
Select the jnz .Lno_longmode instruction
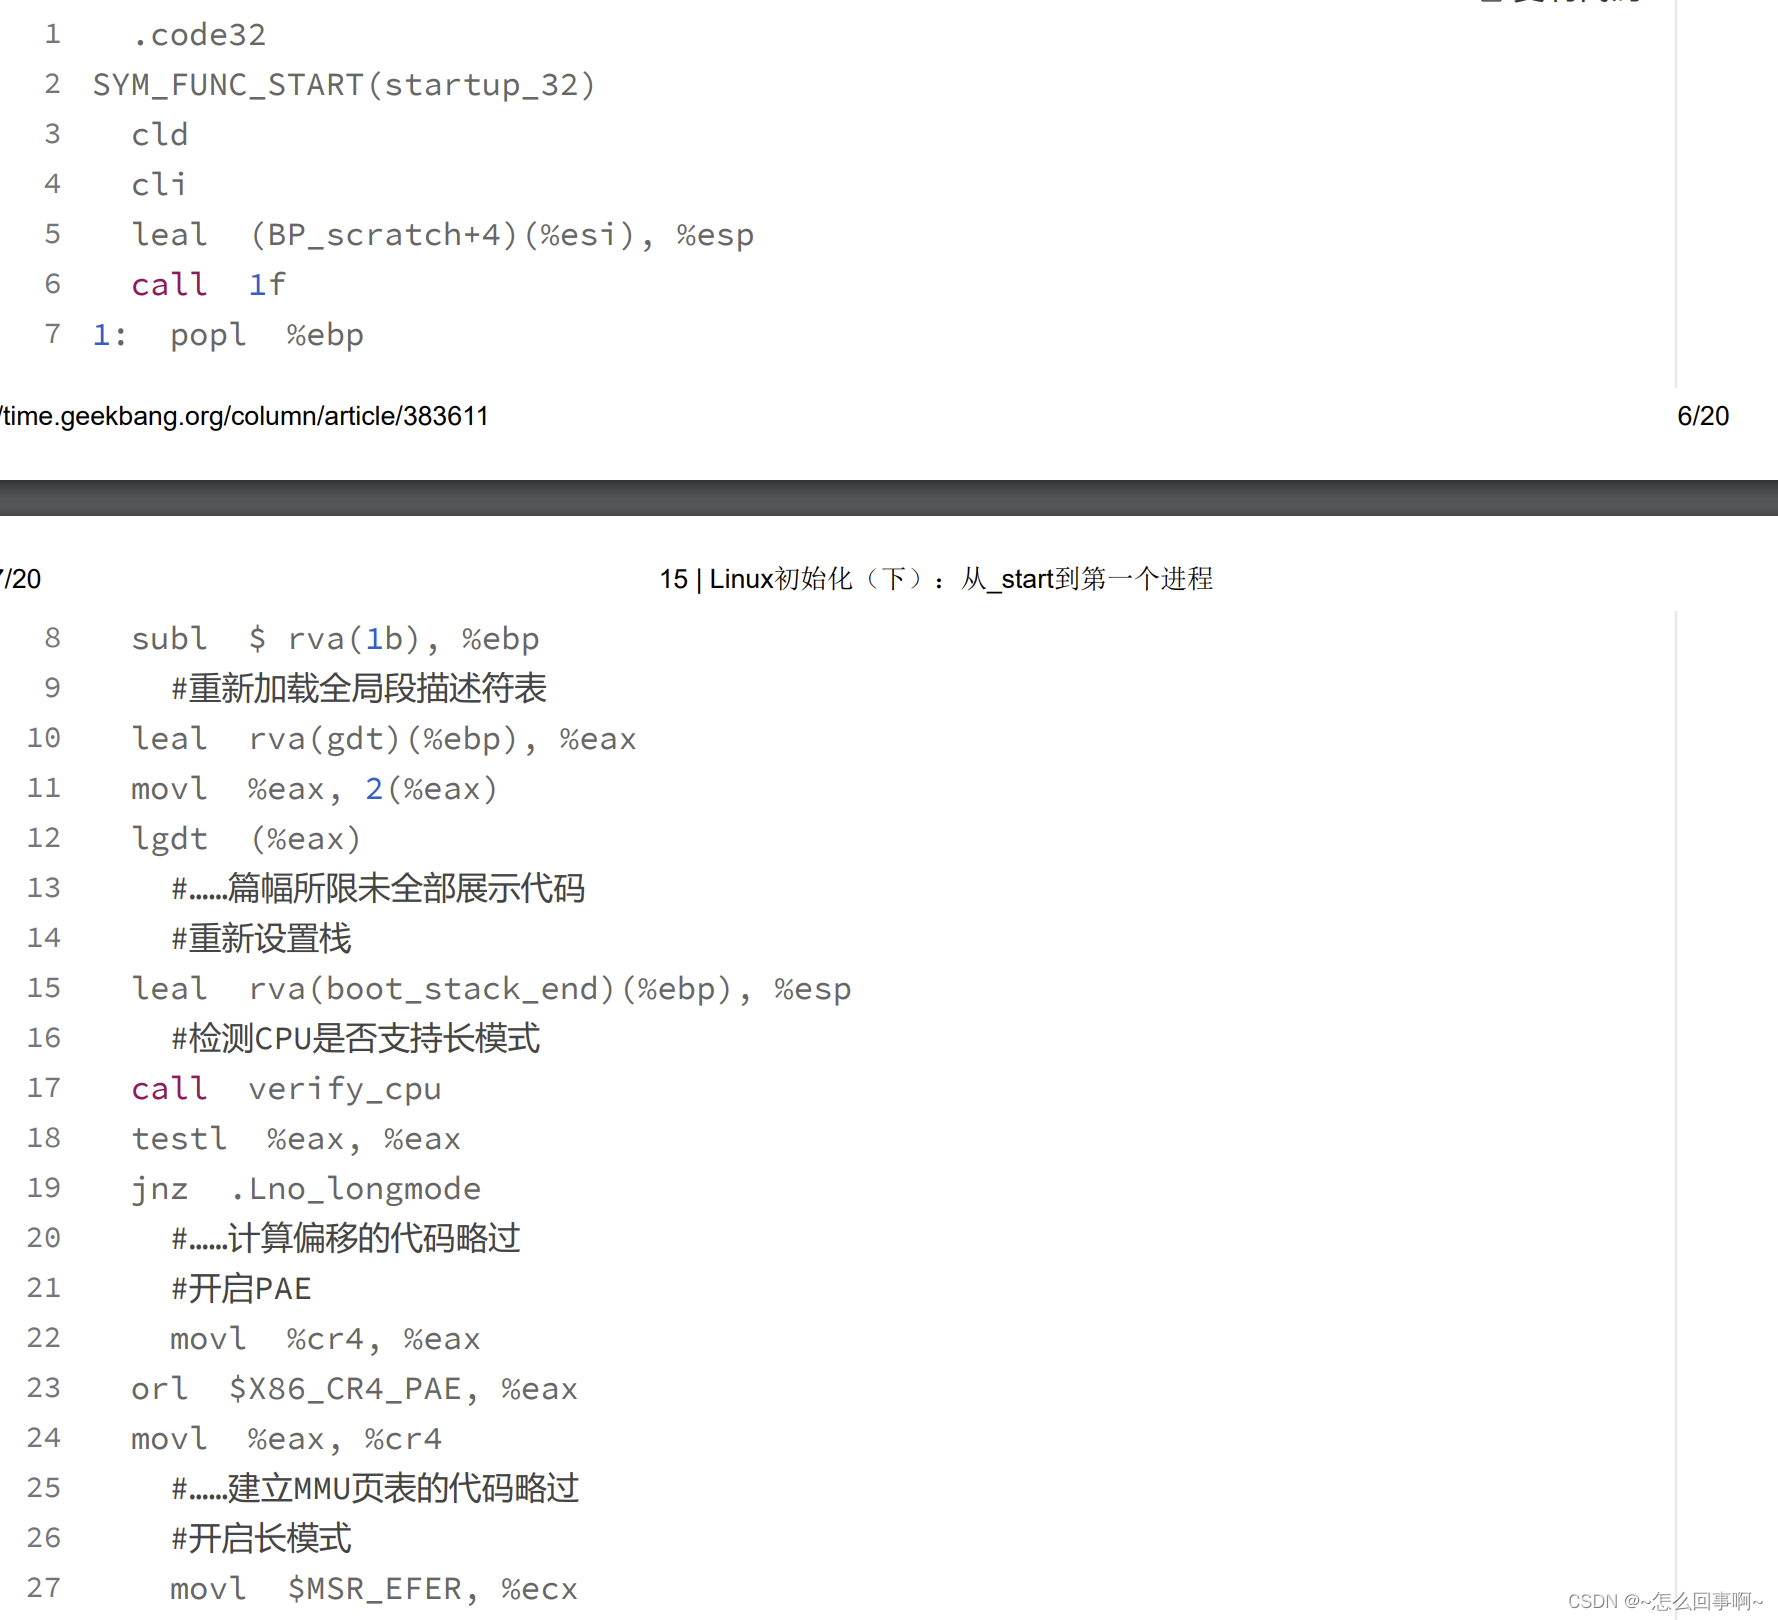(305, 1188)
